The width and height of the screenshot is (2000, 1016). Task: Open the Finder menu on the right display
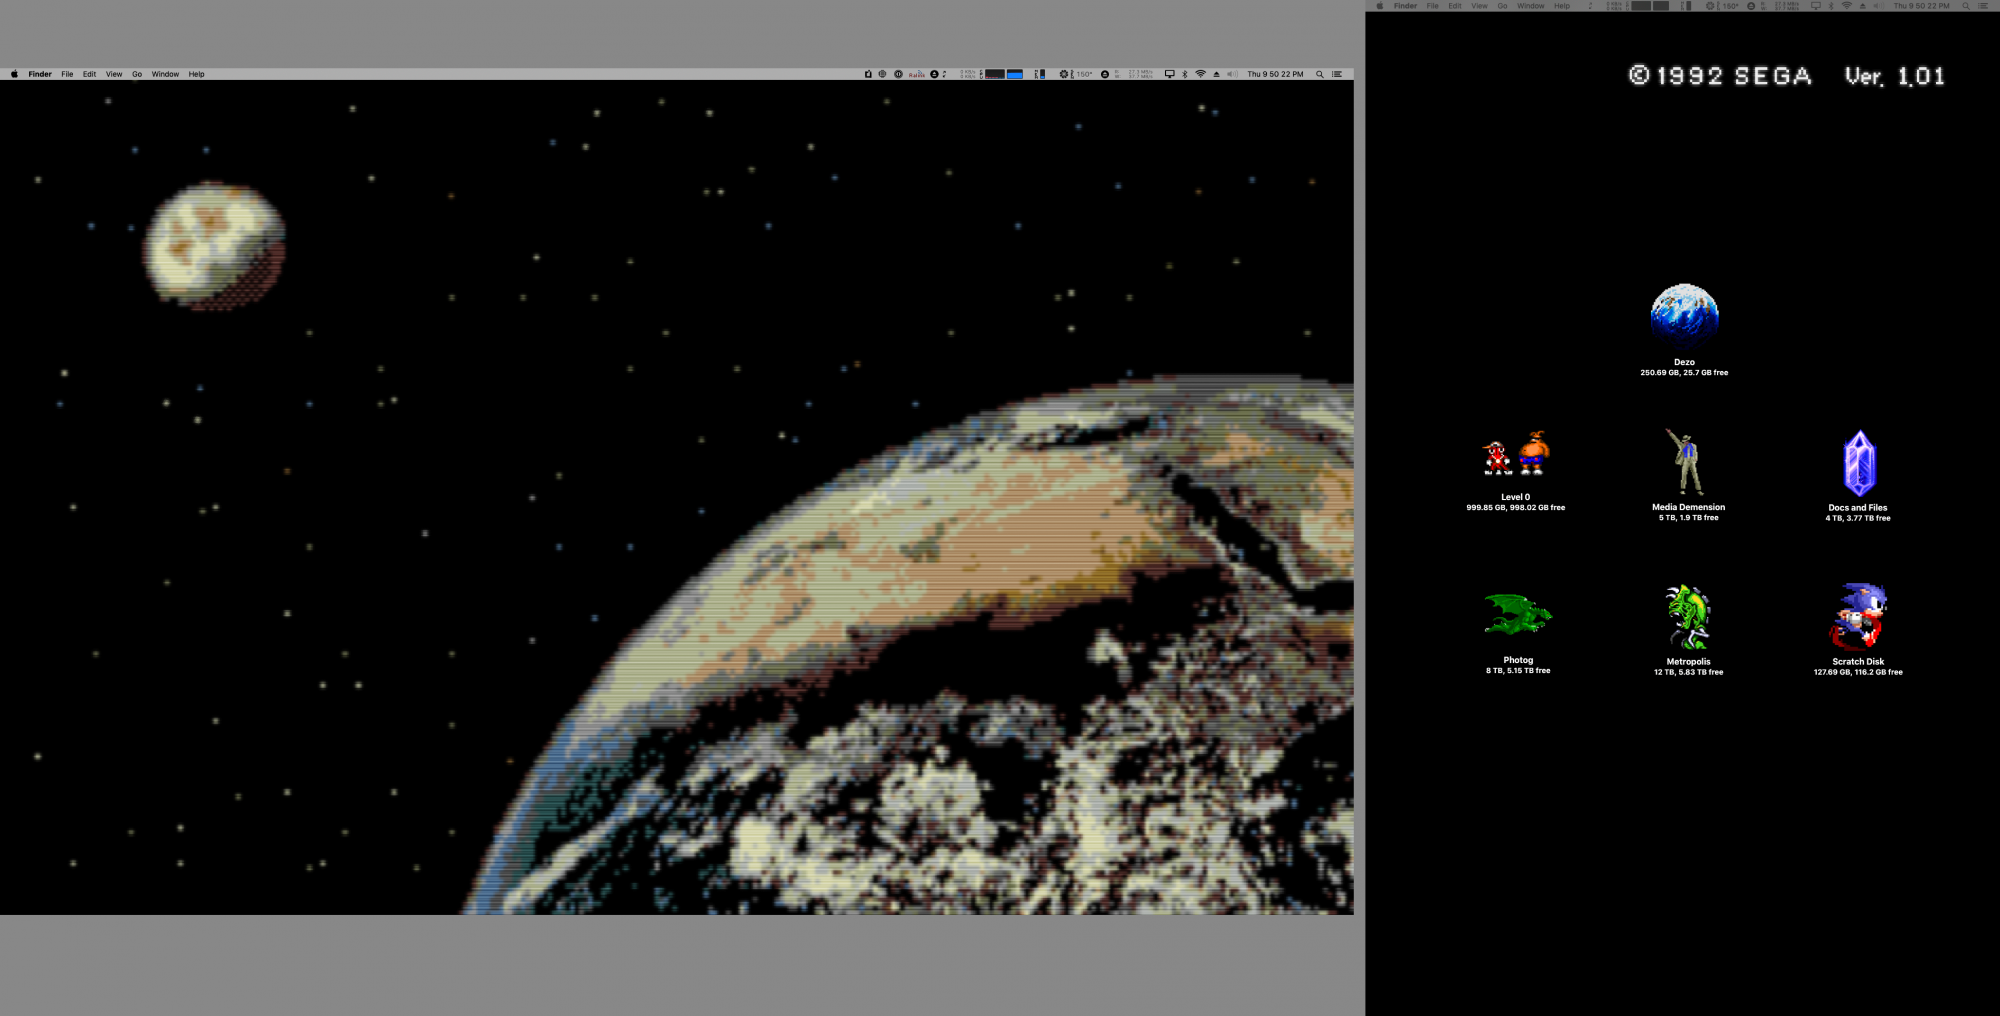click(x=1405, y=6)
